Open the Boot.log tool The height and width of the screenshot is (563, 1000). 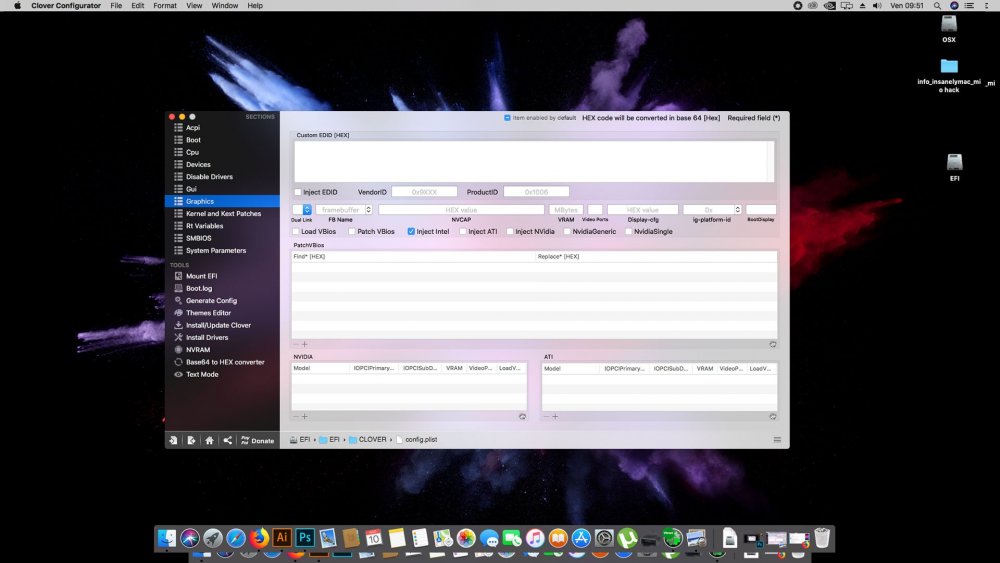[198, 288]
